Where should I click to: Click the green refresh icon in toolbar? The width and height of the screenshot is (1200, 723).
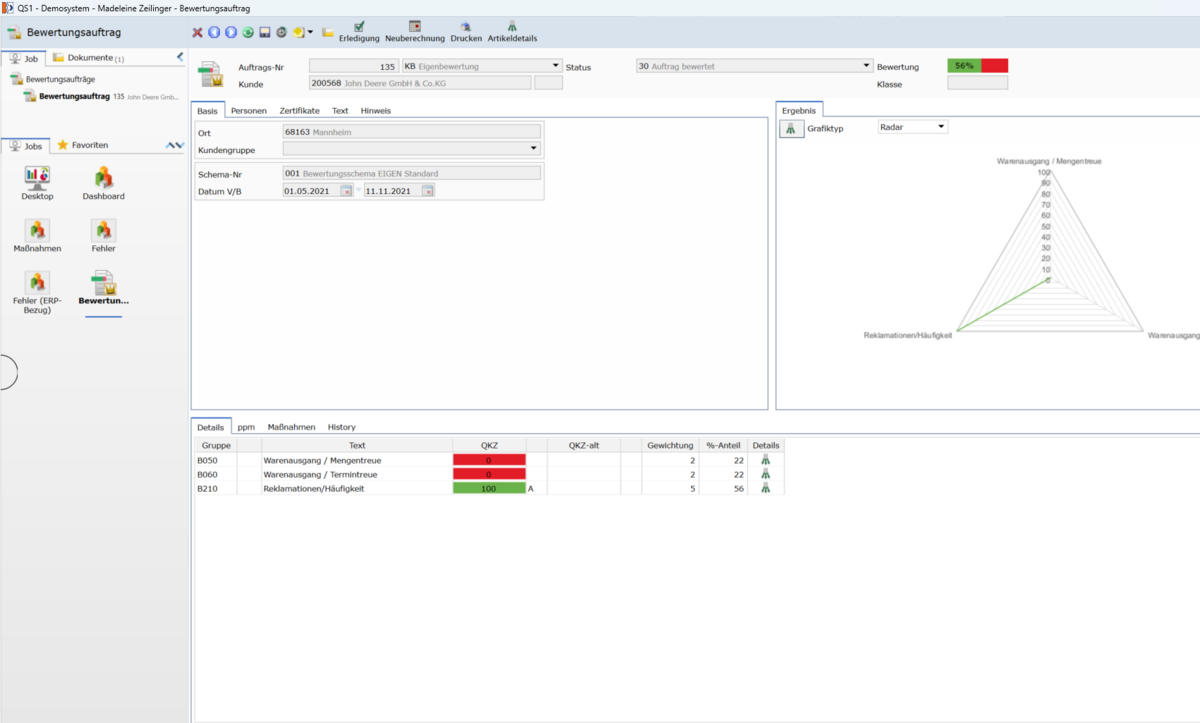point(248,32)
